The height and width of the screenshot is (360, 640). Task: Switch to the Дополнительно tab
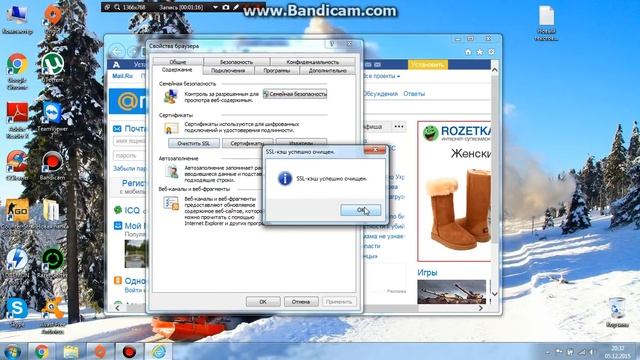coord(327,71)
